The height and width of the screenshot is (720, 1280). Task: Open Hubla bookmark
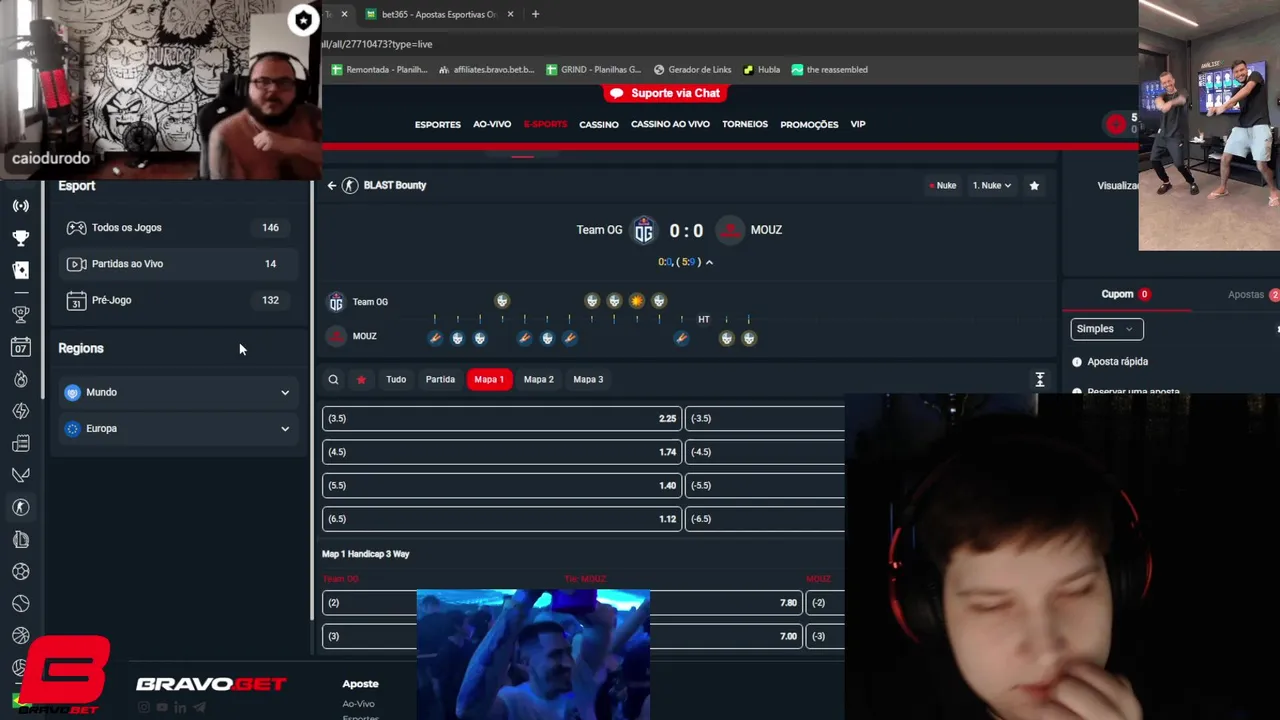pyautogui.click(x=762, y=70)
